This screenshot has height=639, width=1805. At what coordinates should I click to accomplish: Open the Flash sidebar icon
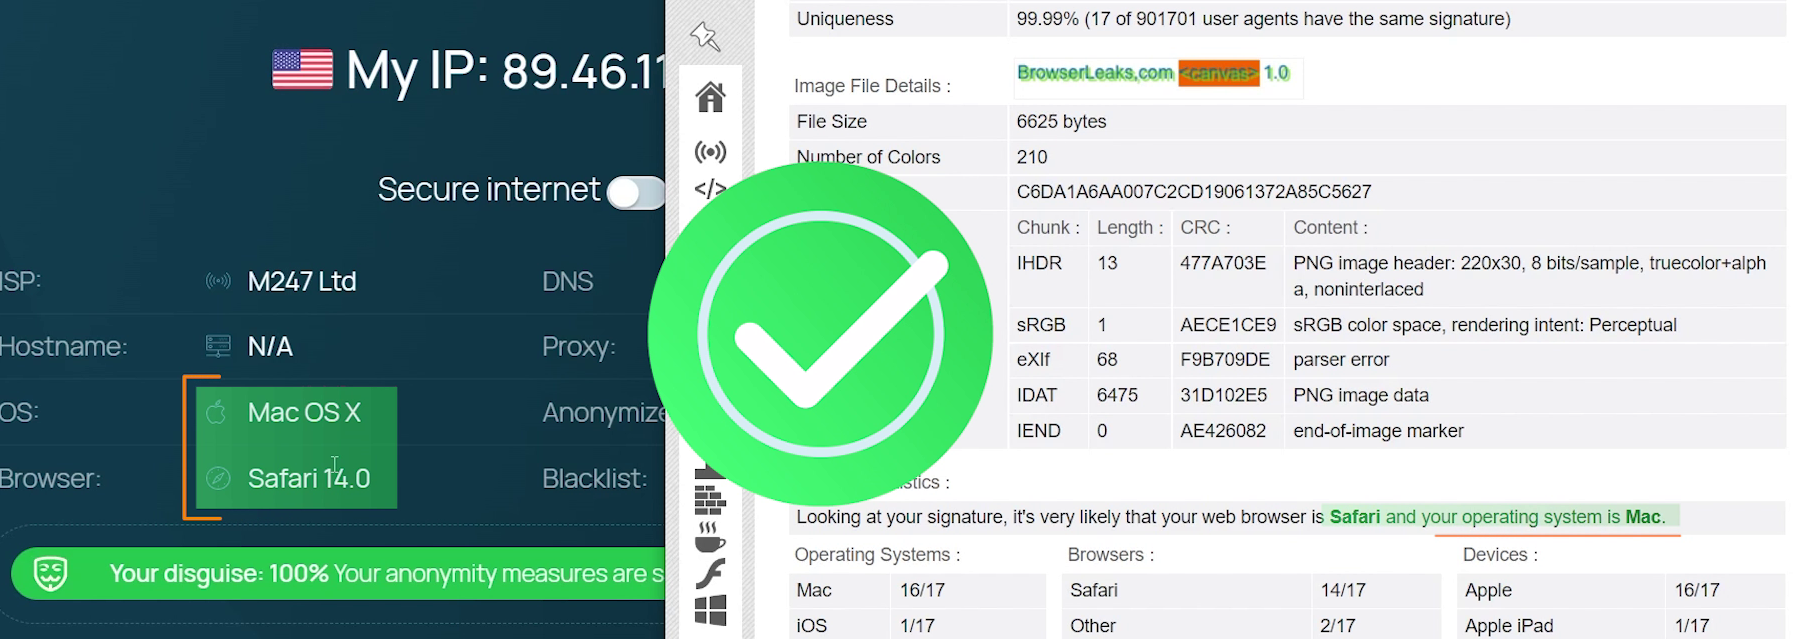710,573
